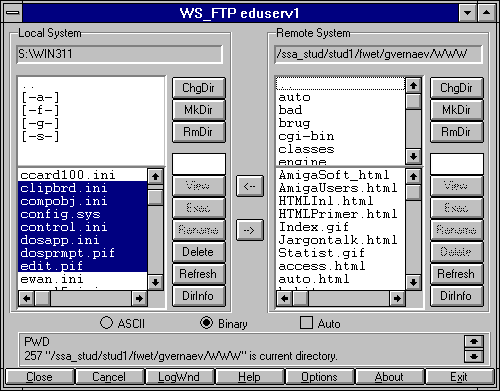500x391 pixels.
Task: Transfer files to local with left arrow button
Action: 250,186
